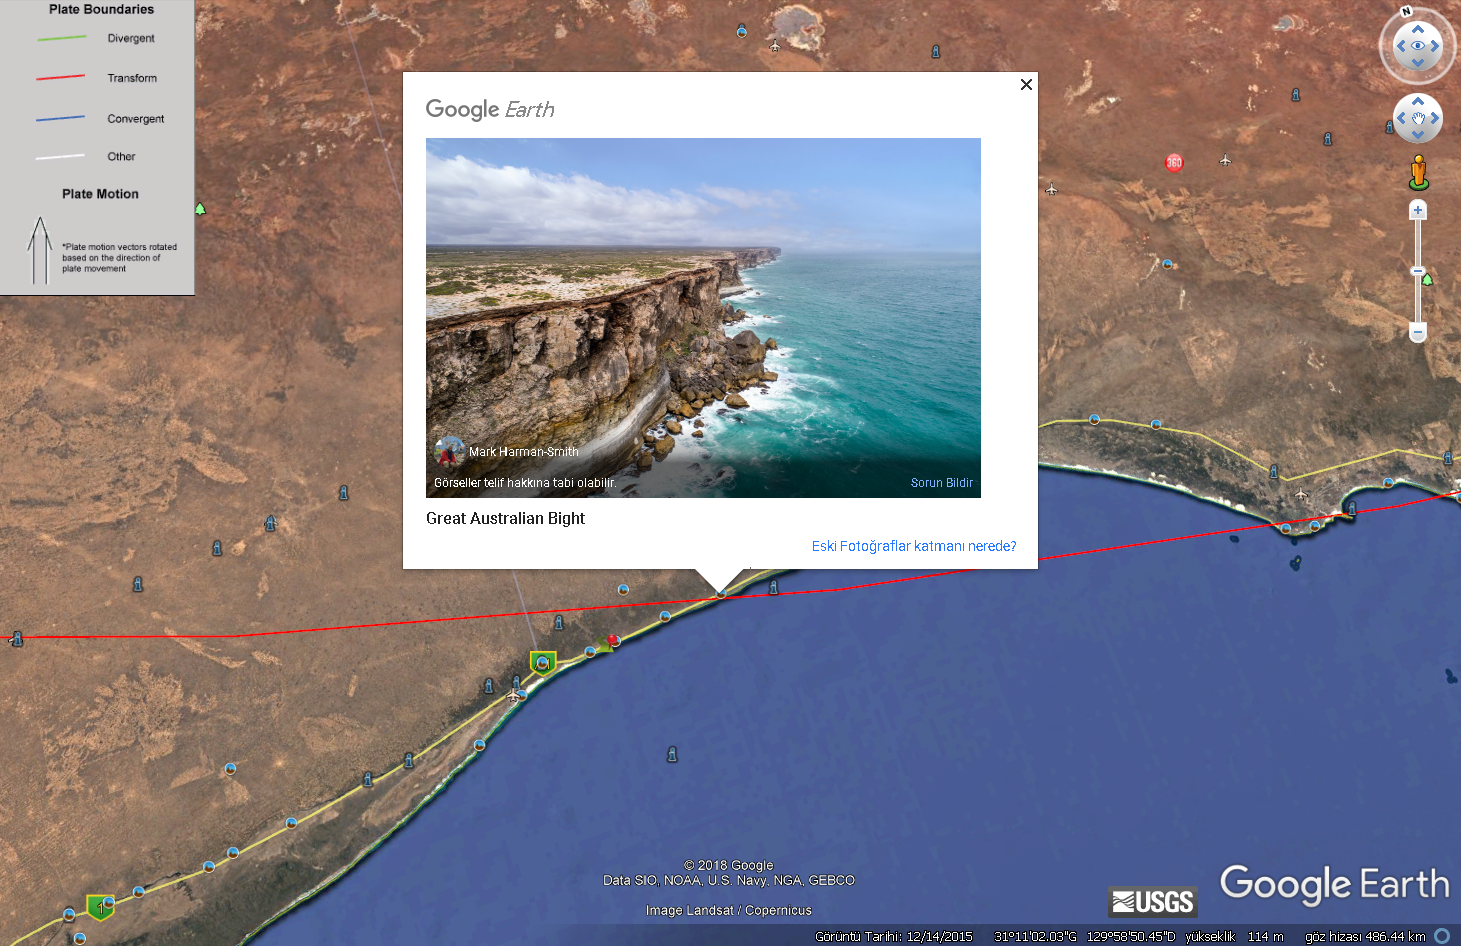
Task: Select the orange Pegman Street View figure
Action: click(x=1418, y=172)
